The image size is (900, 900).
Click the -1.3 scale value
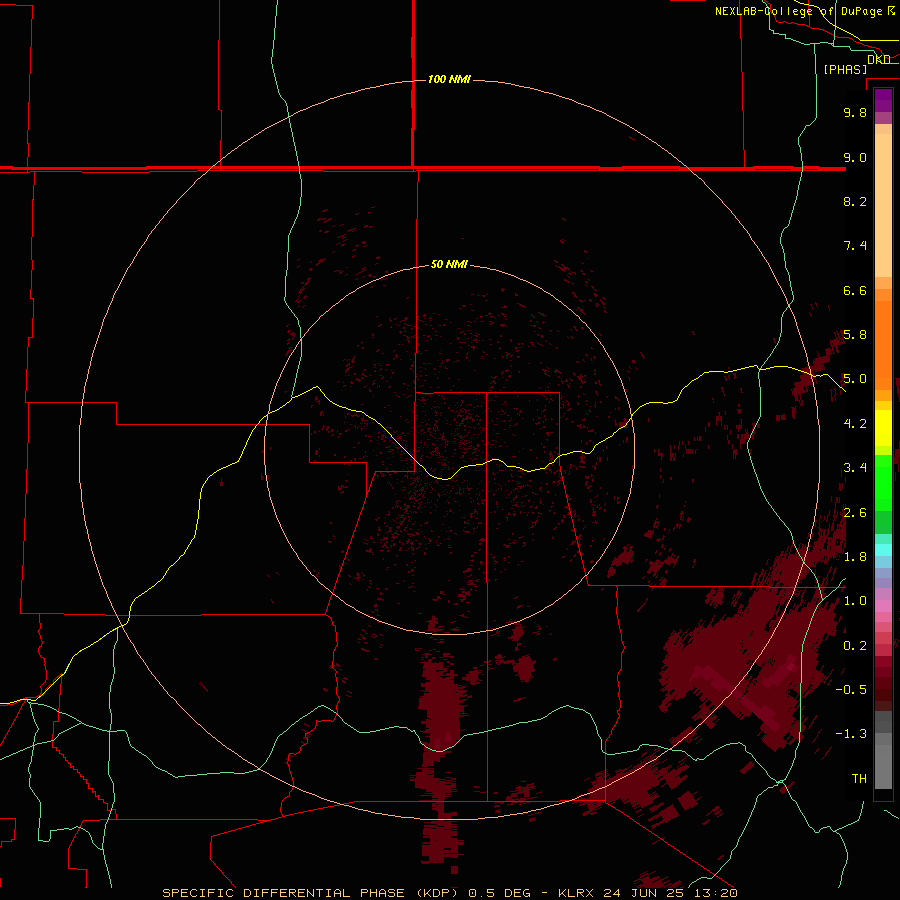pos(851,734)
